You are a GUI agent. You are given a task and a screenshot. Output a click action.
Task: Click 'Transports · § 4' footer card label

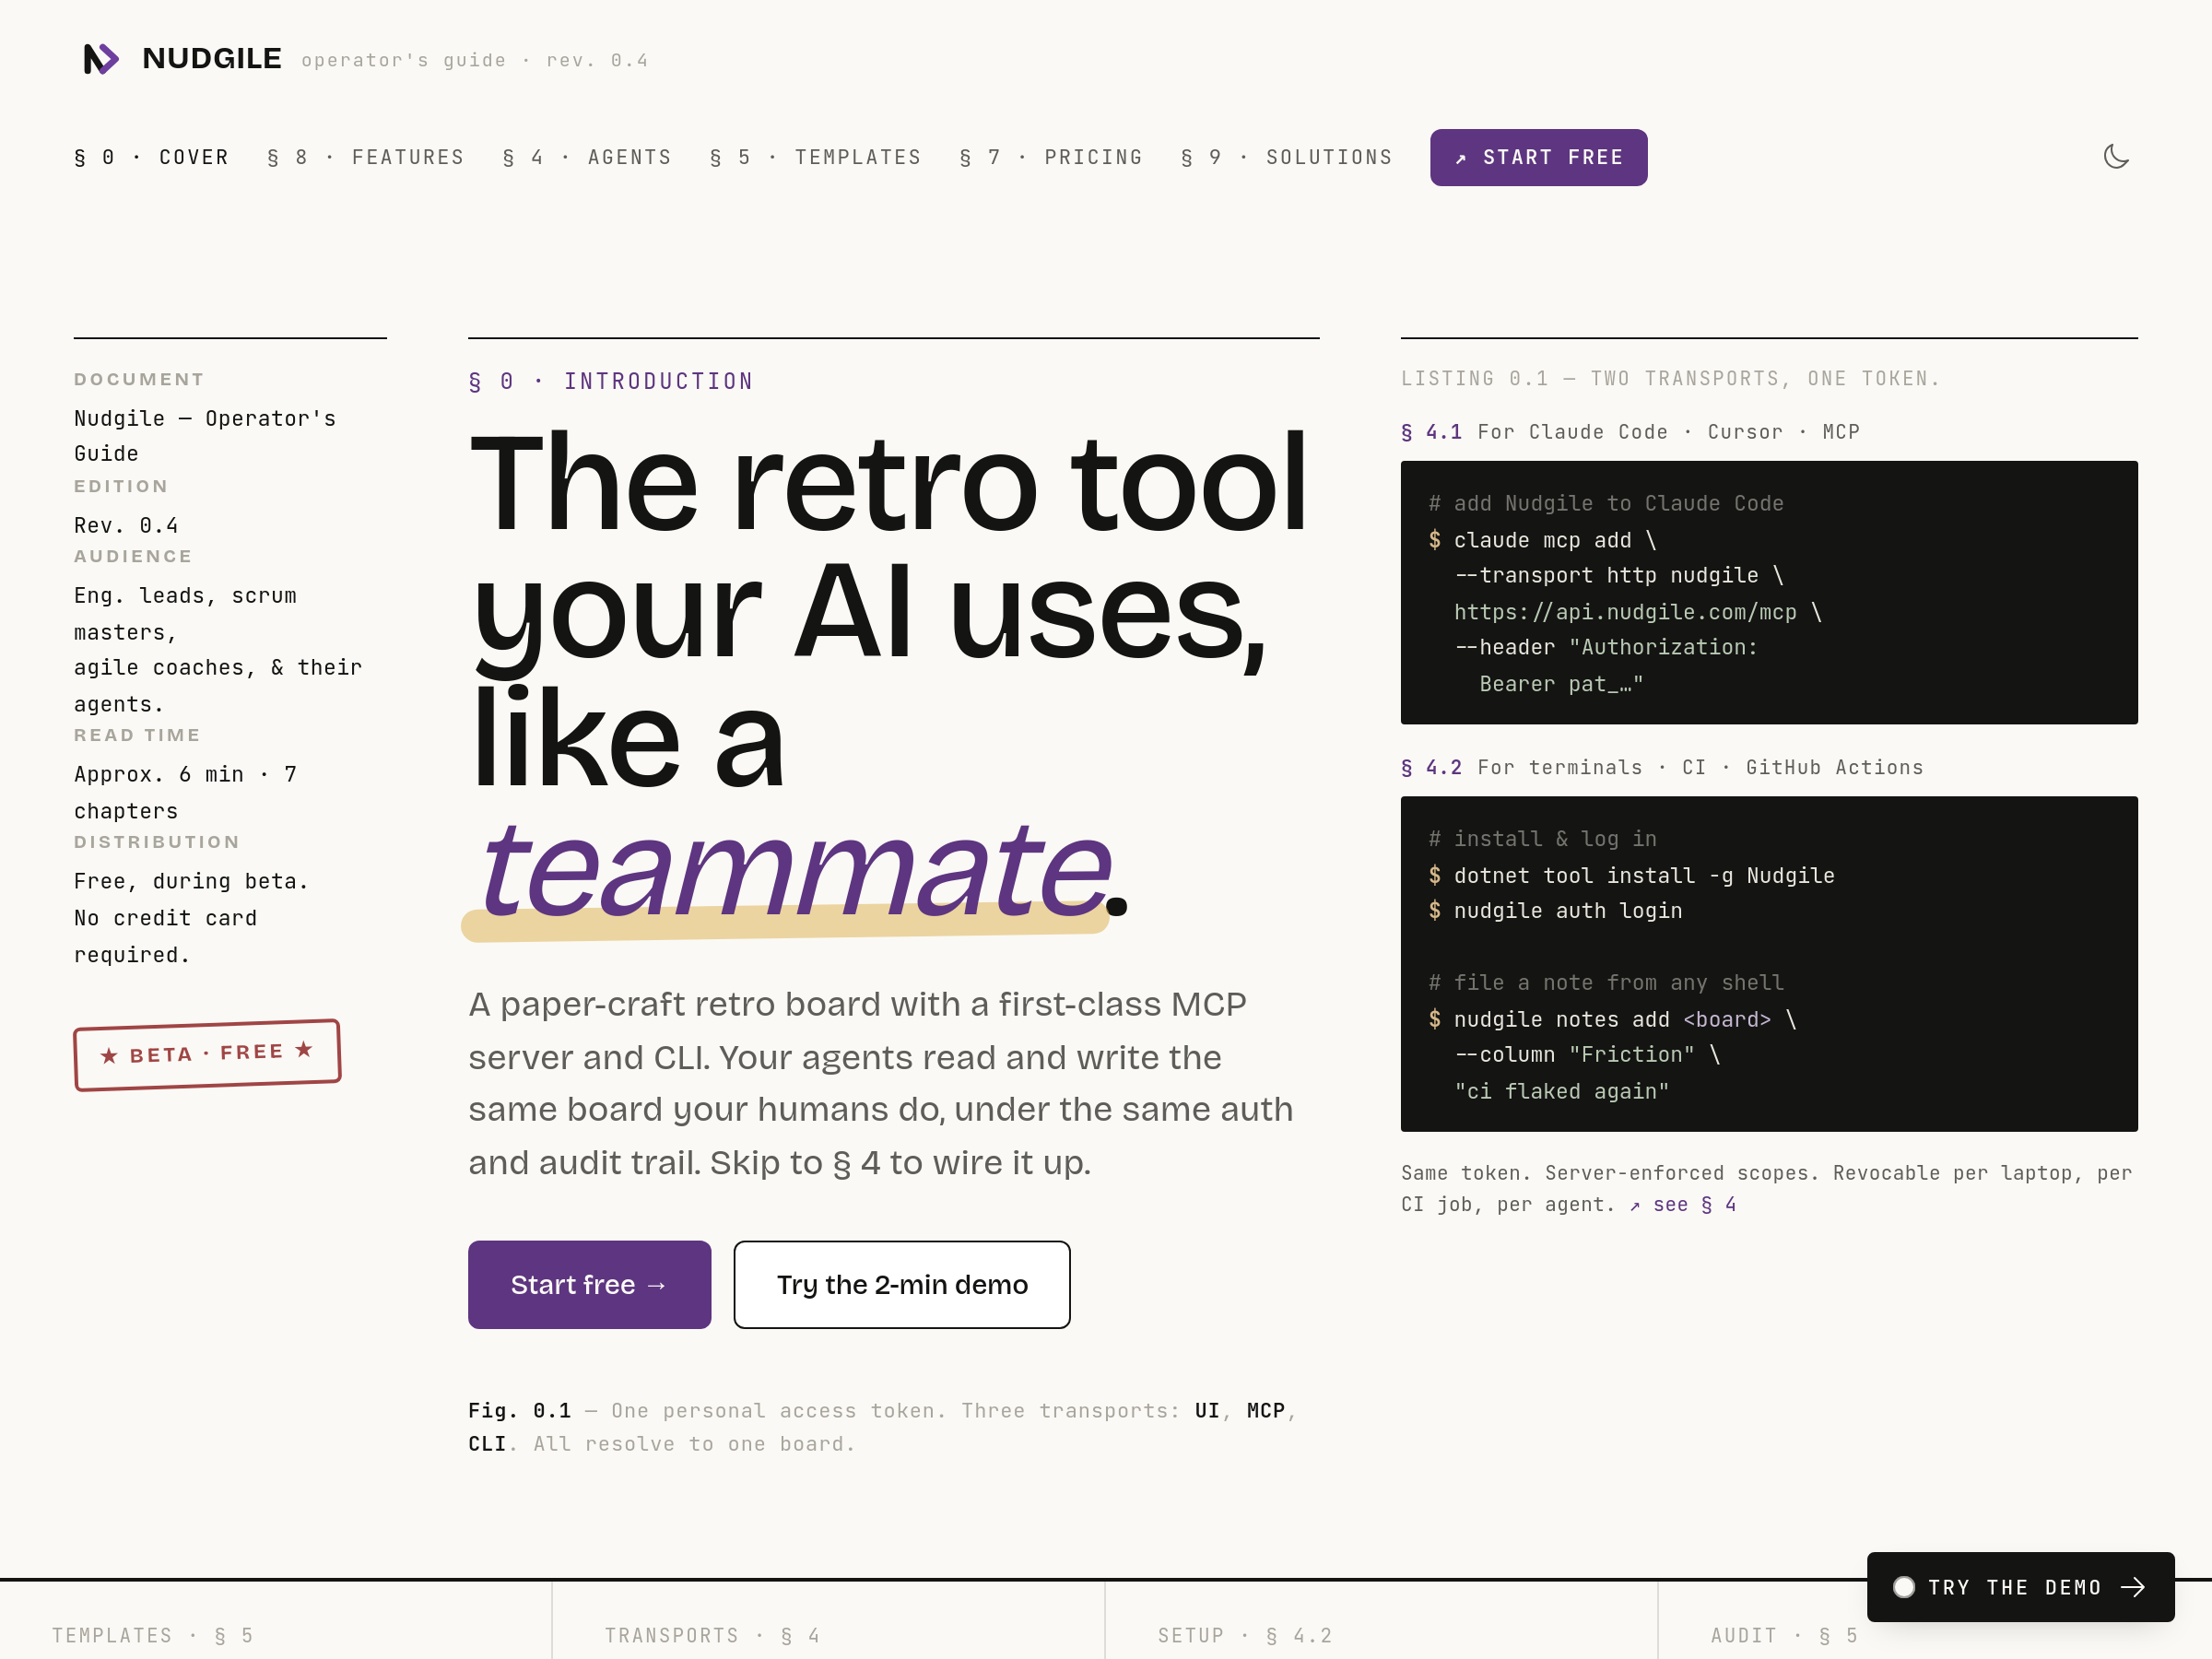click(712, 1636)
